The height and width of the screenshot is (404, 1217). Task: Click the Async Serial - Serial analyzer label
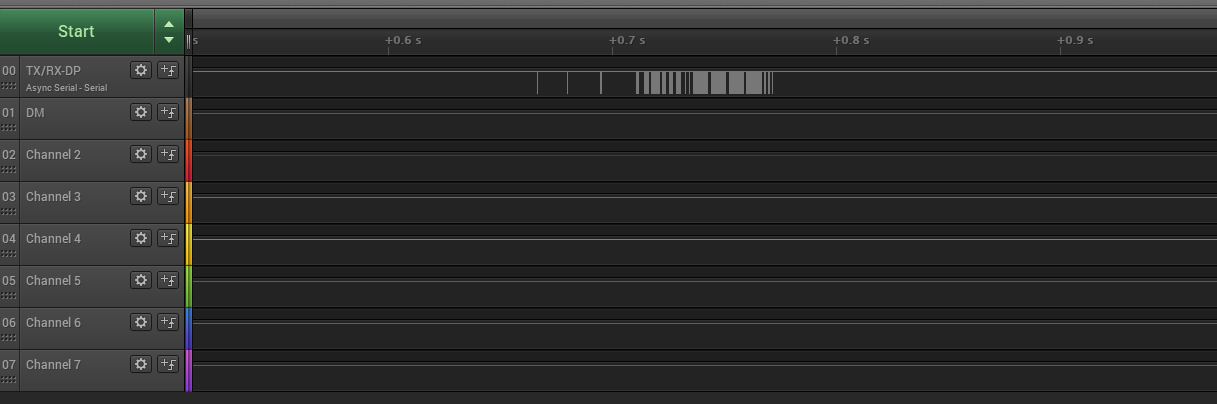[x=66, y=88]
